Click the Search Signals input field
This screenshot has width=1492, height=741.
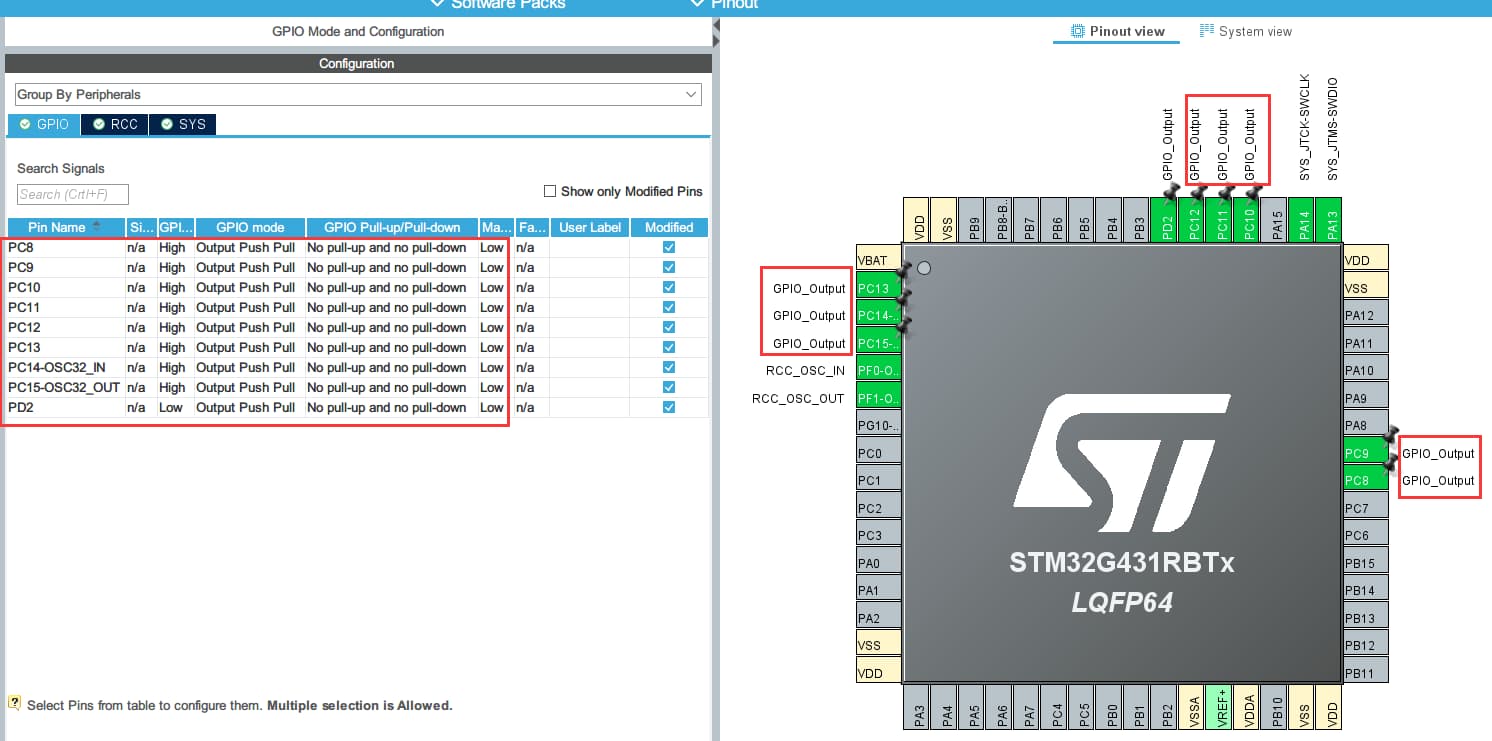pyautogui.click(x=73, y=194)
